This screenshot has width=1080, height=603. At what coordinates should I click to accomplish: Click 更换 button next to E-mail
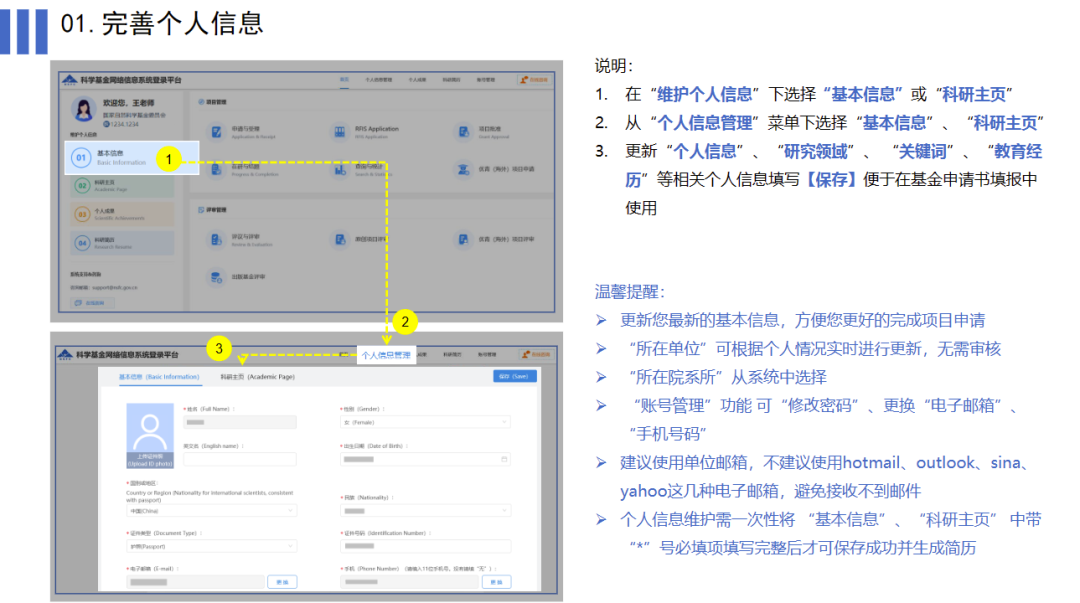pyautogui.click(x=282, y=582)
